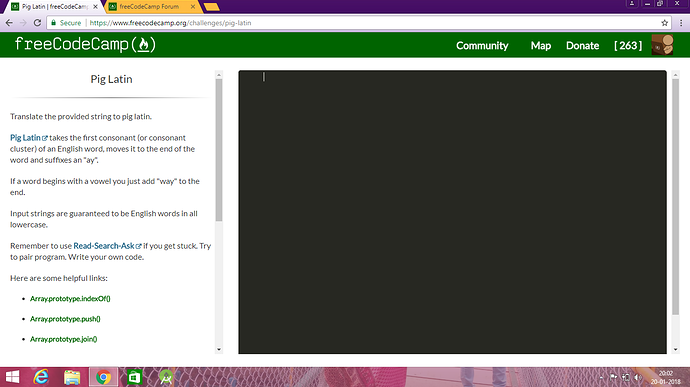Click the Secure padlock icon
This screenshot has width=690, height=387.
point(54,22)
